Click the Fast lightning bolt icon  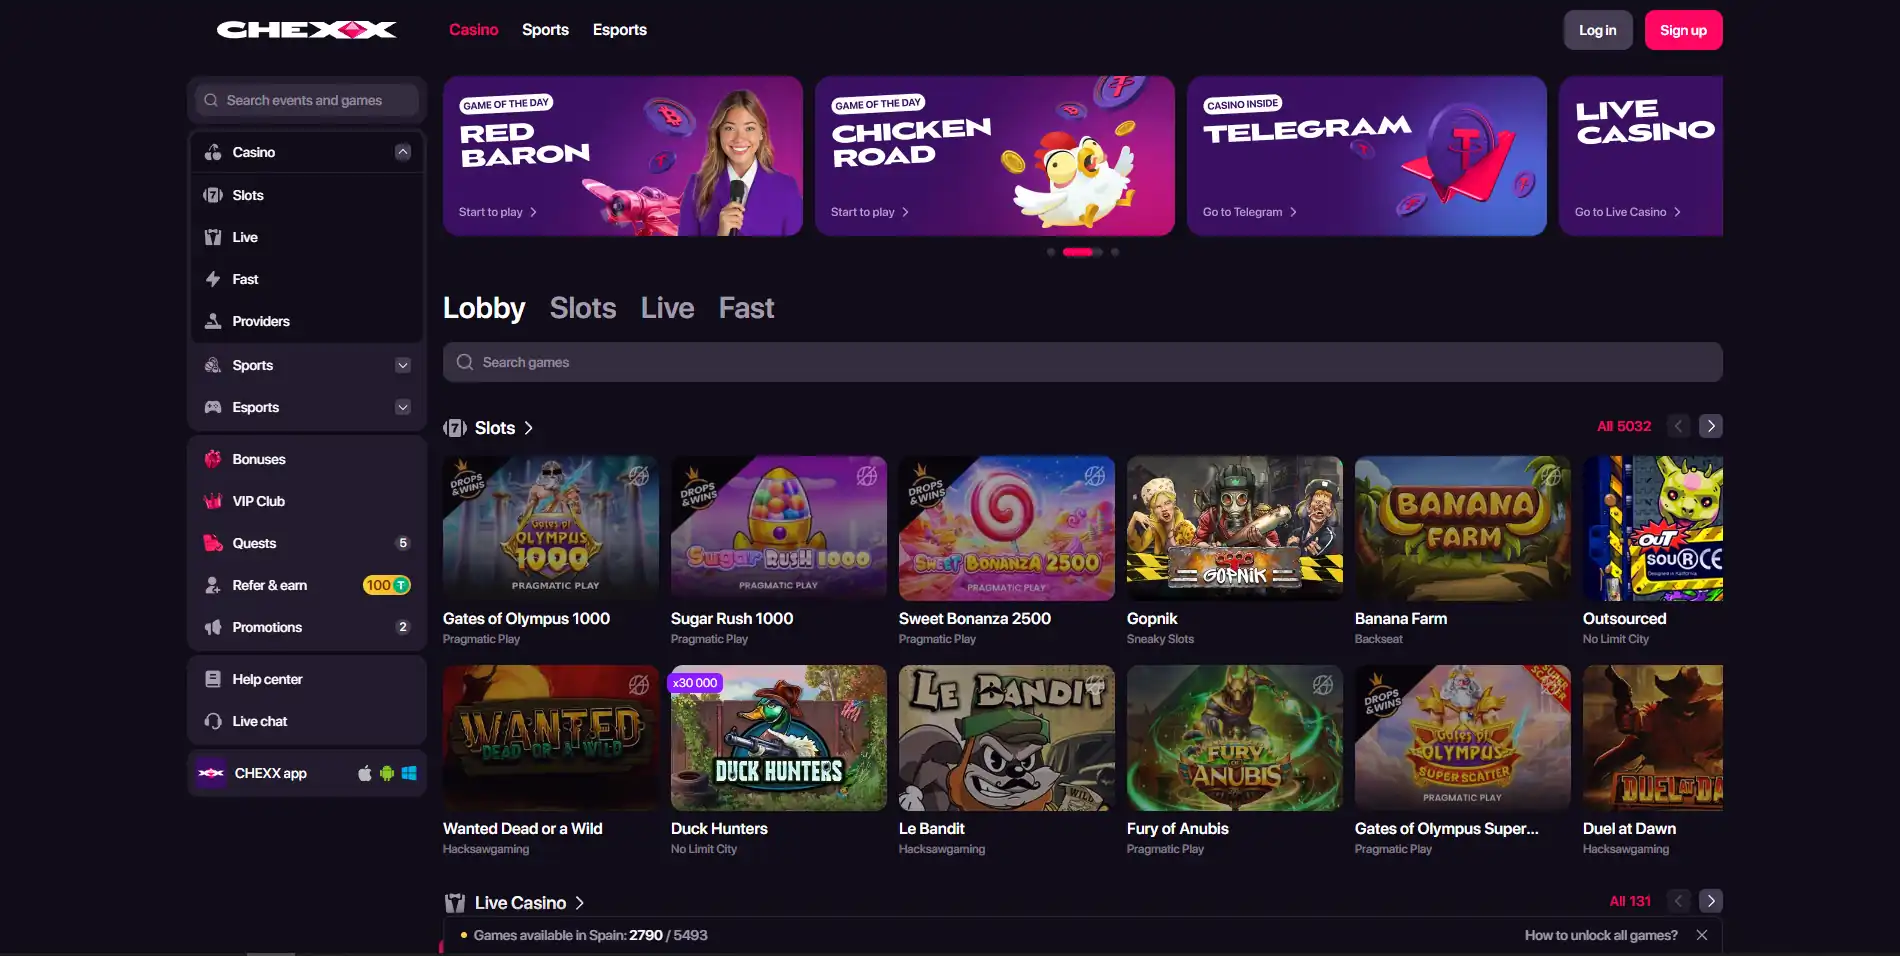point(213,279)
